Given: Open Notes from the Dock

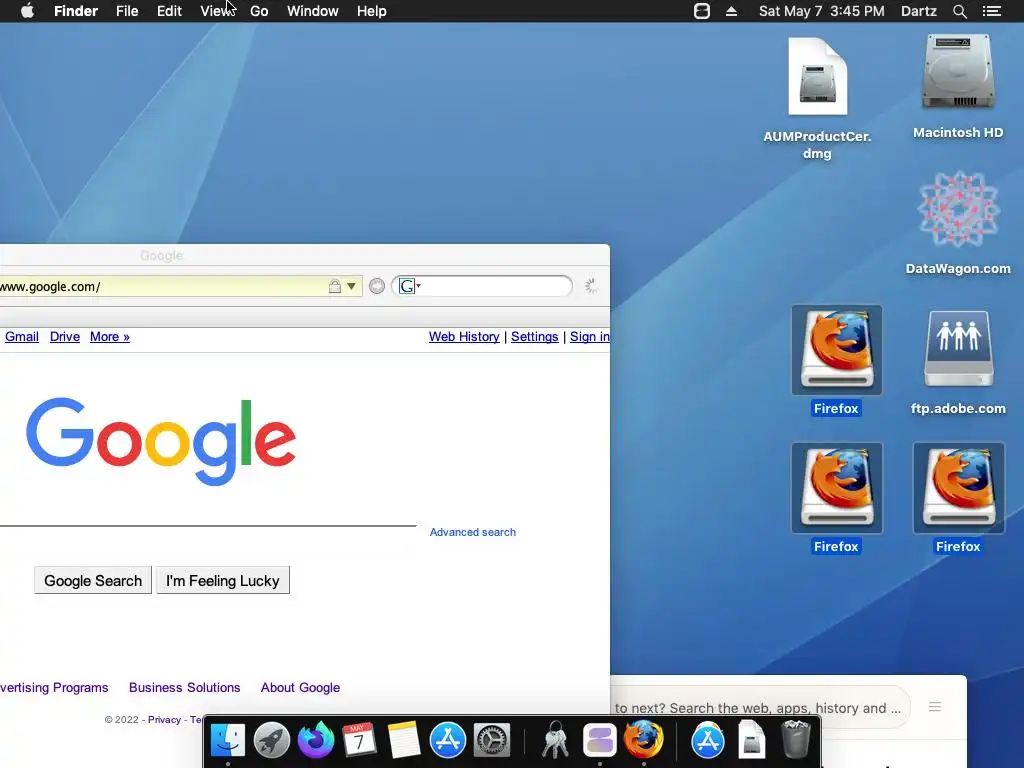Looking at the screenshot, I should click(404, 740).
